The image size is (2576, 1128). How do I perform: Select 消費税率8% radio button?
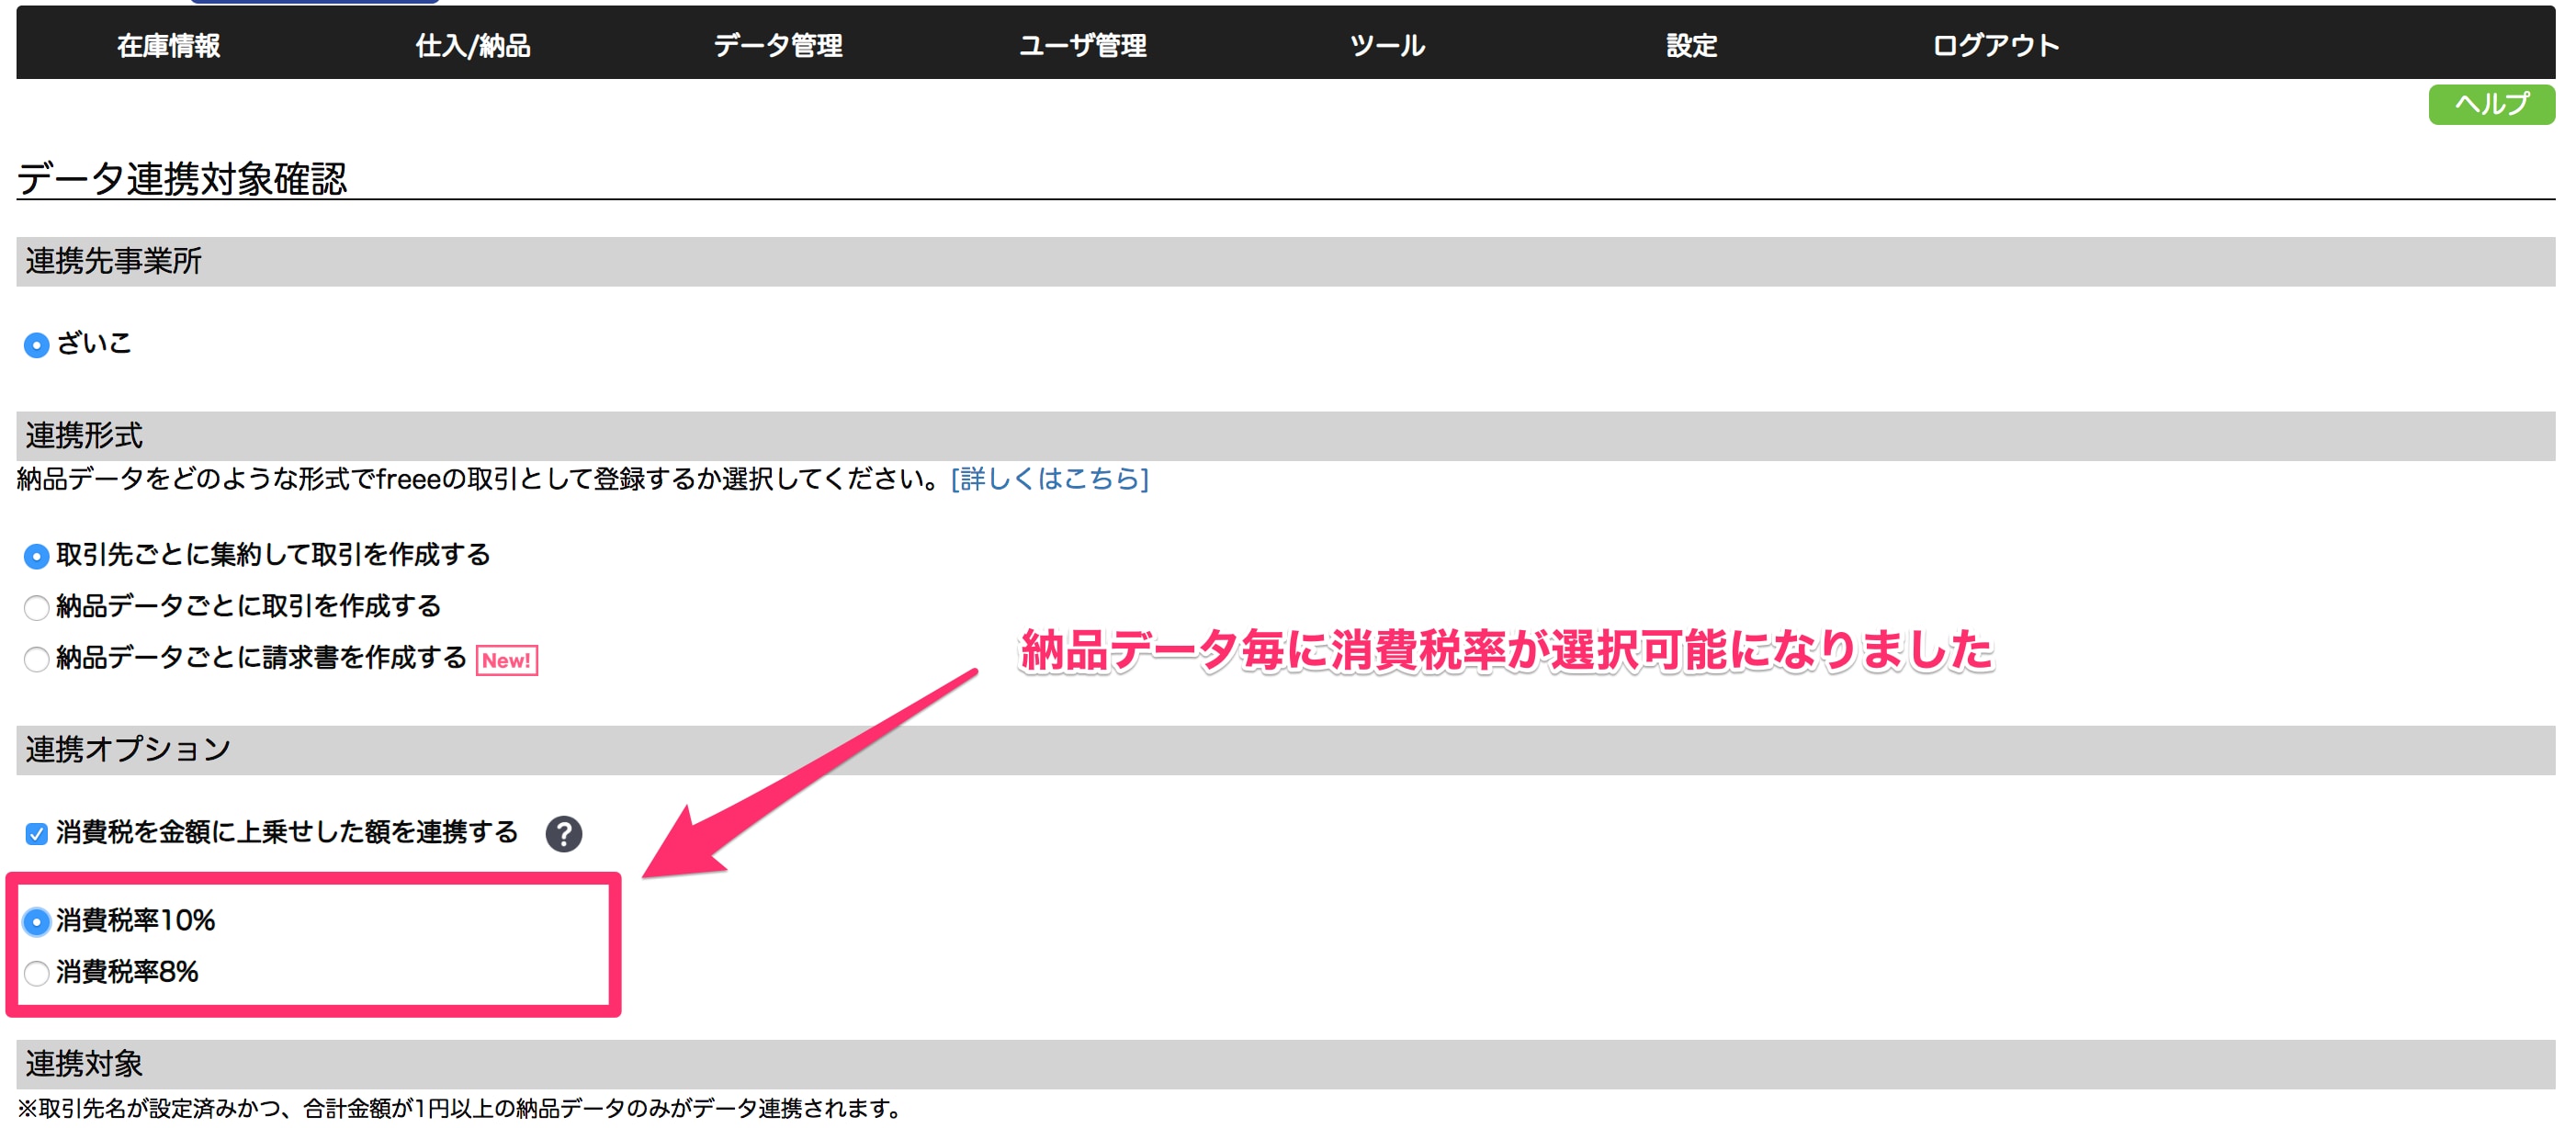pos(36,973)
